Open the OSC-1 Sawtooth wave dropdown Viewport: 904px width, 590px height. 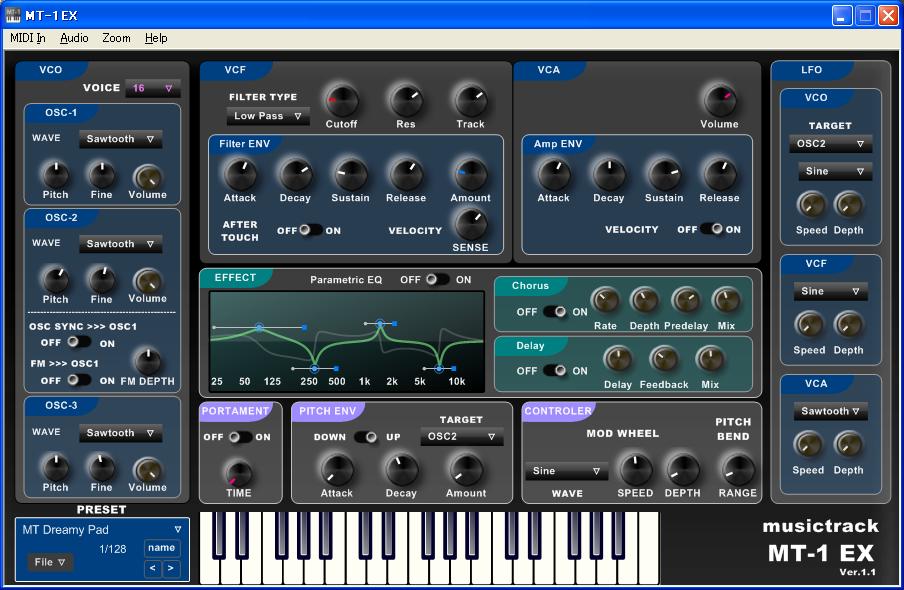(x=120, y=139)
